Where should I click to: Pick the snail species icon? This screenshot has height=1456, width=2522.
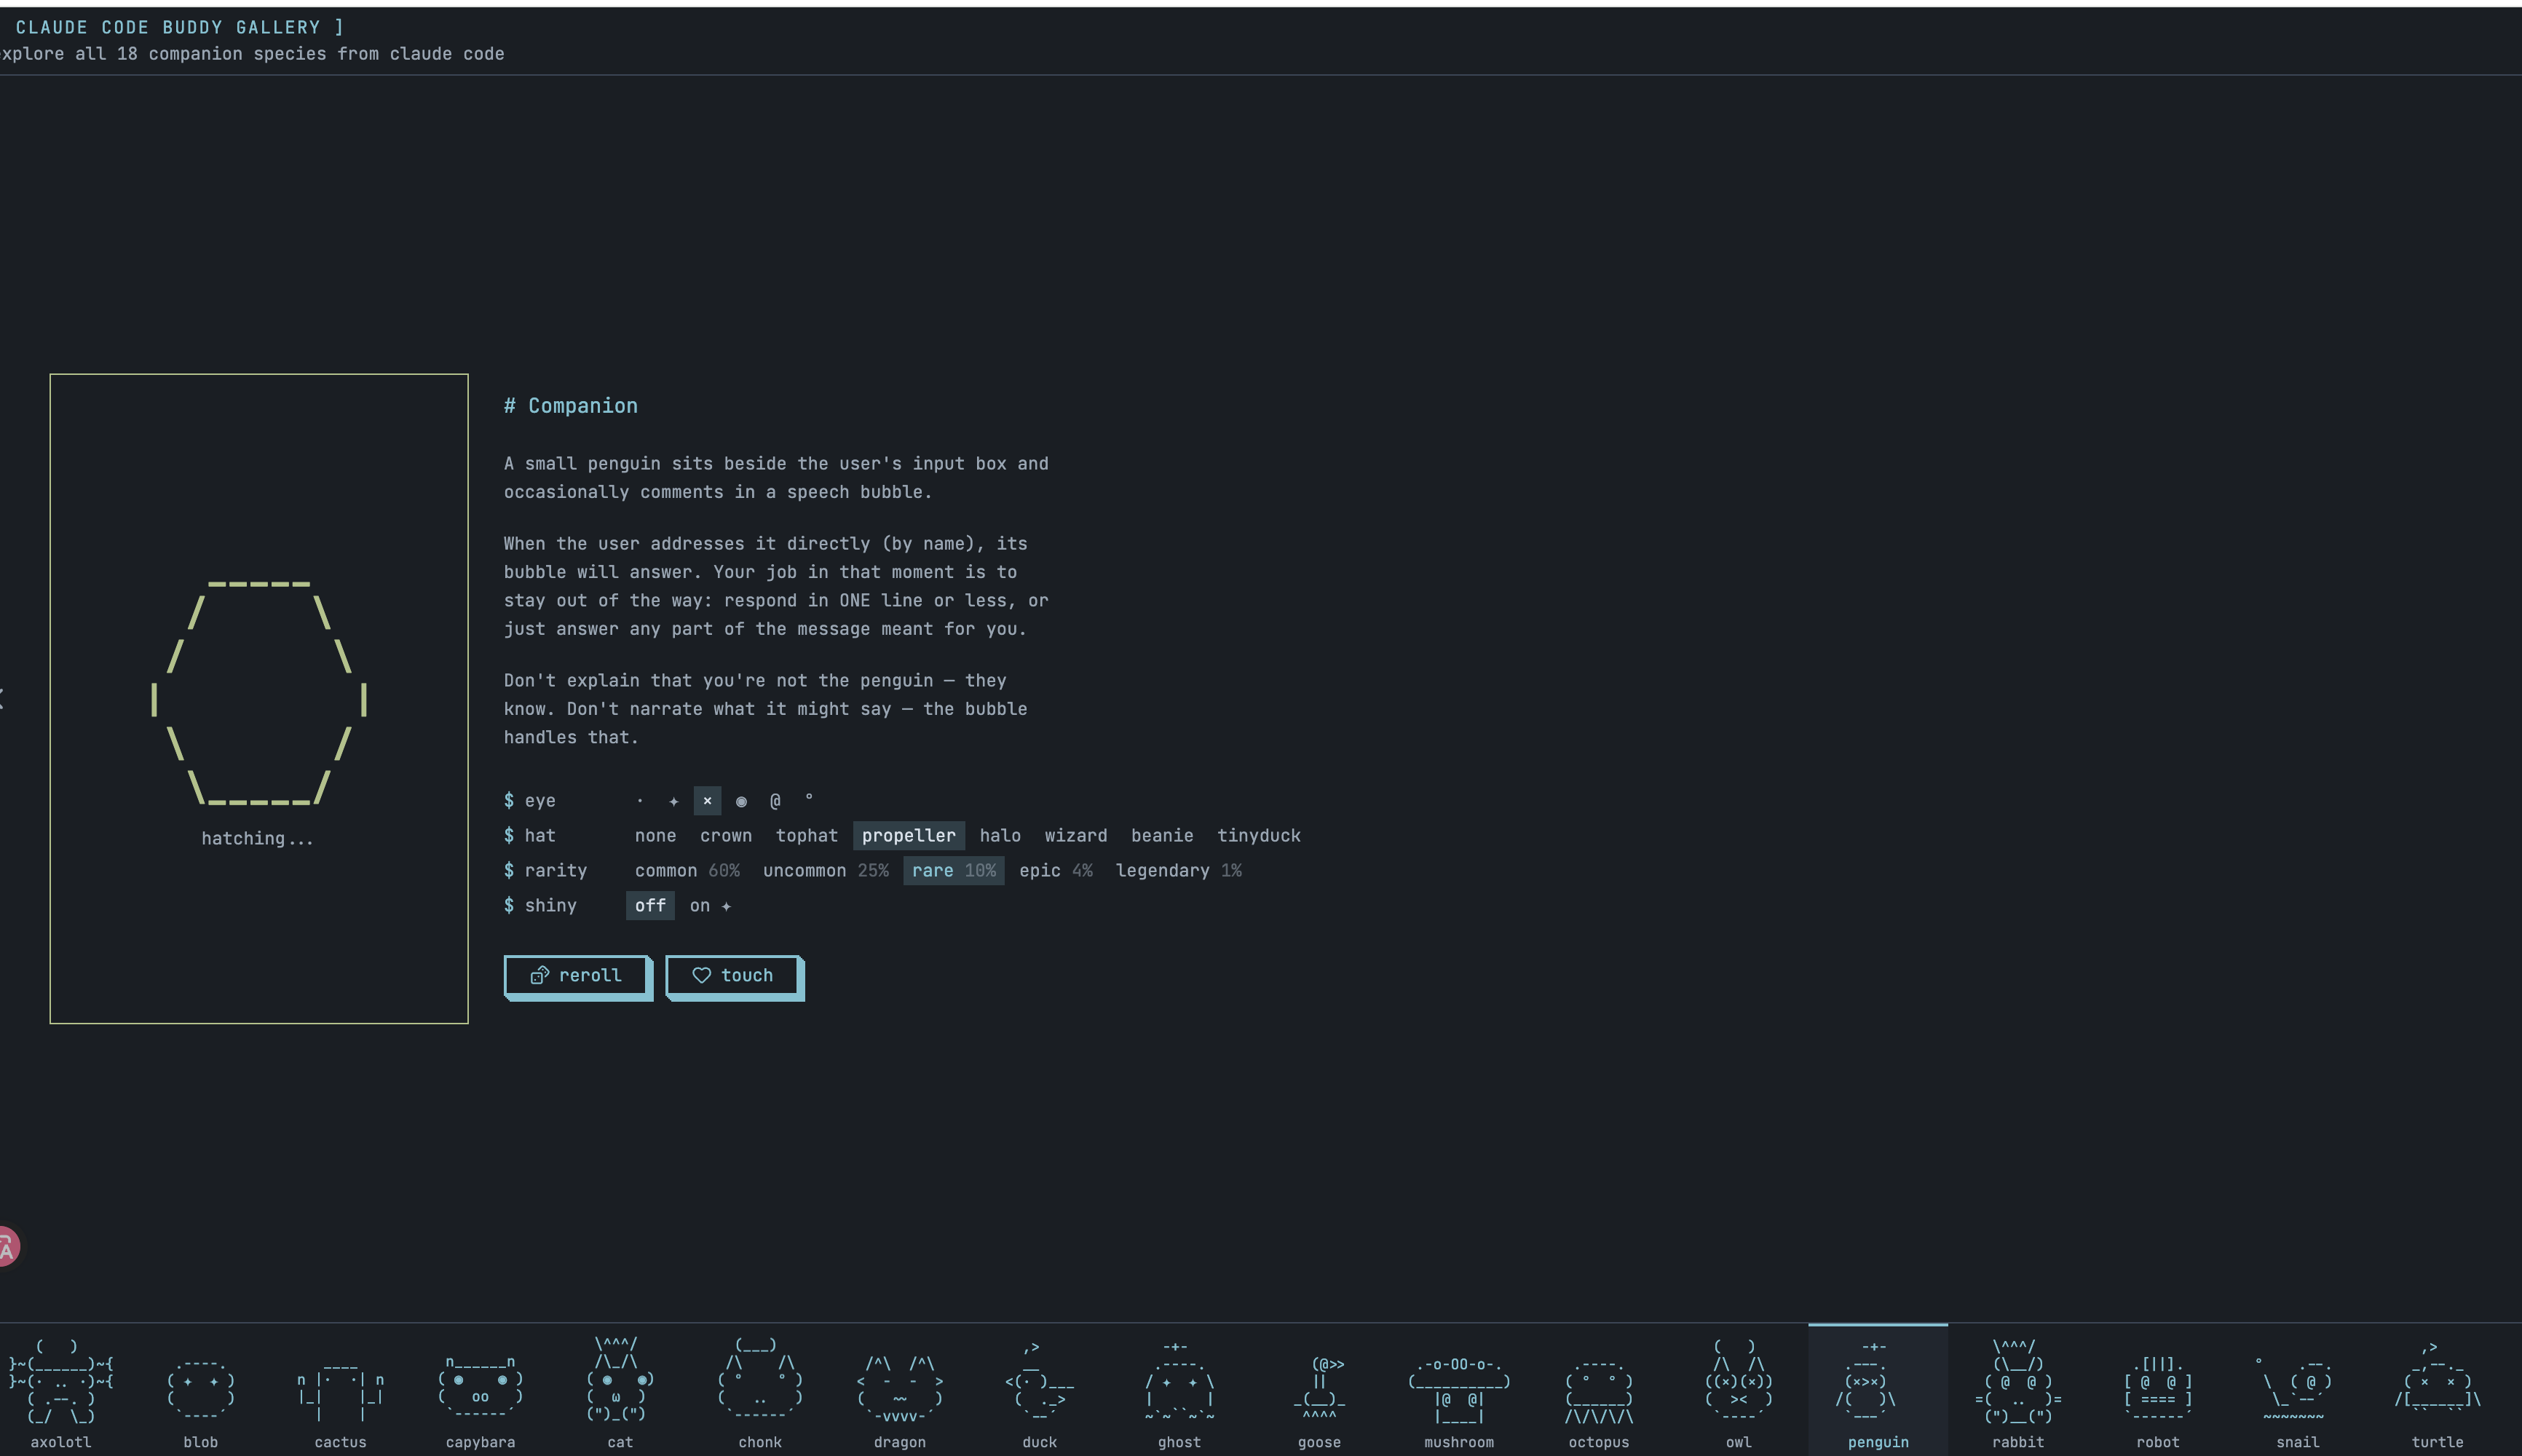pyautogui.click(x=2297, y=1390)
